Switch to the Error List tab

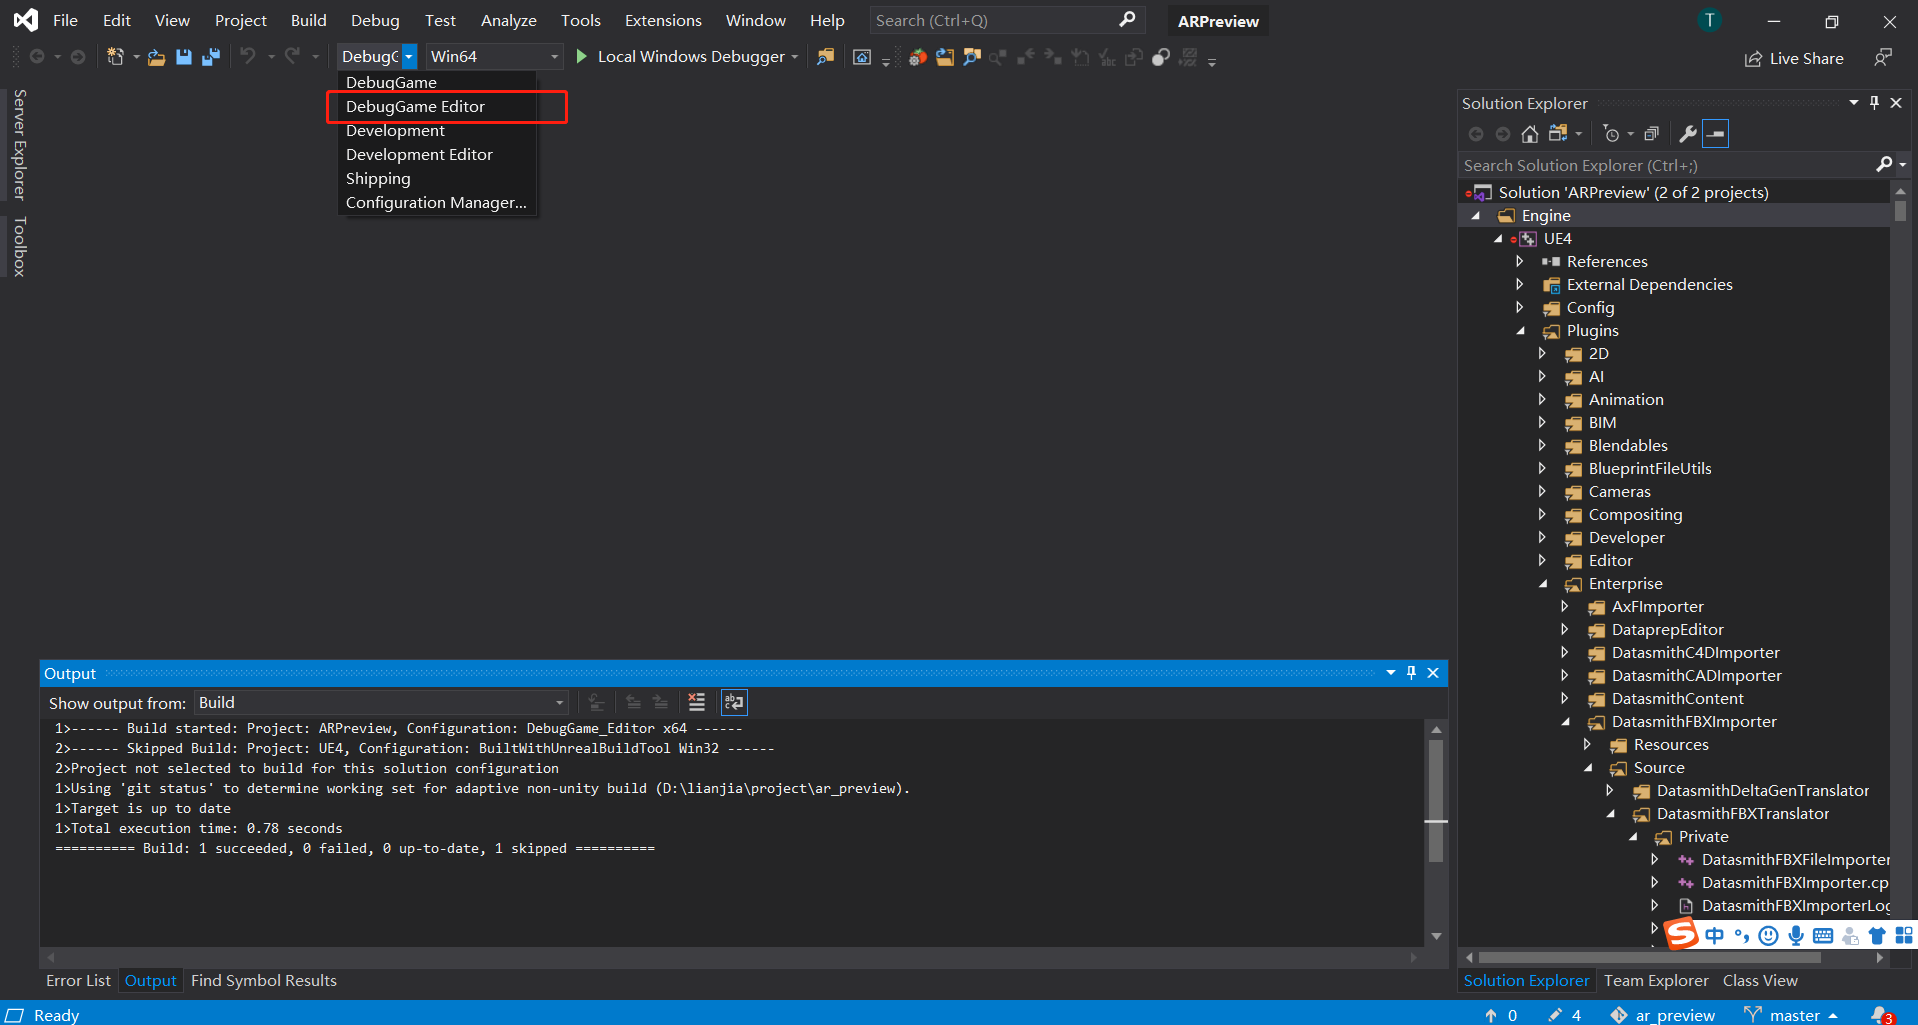[x=78, y=981]
